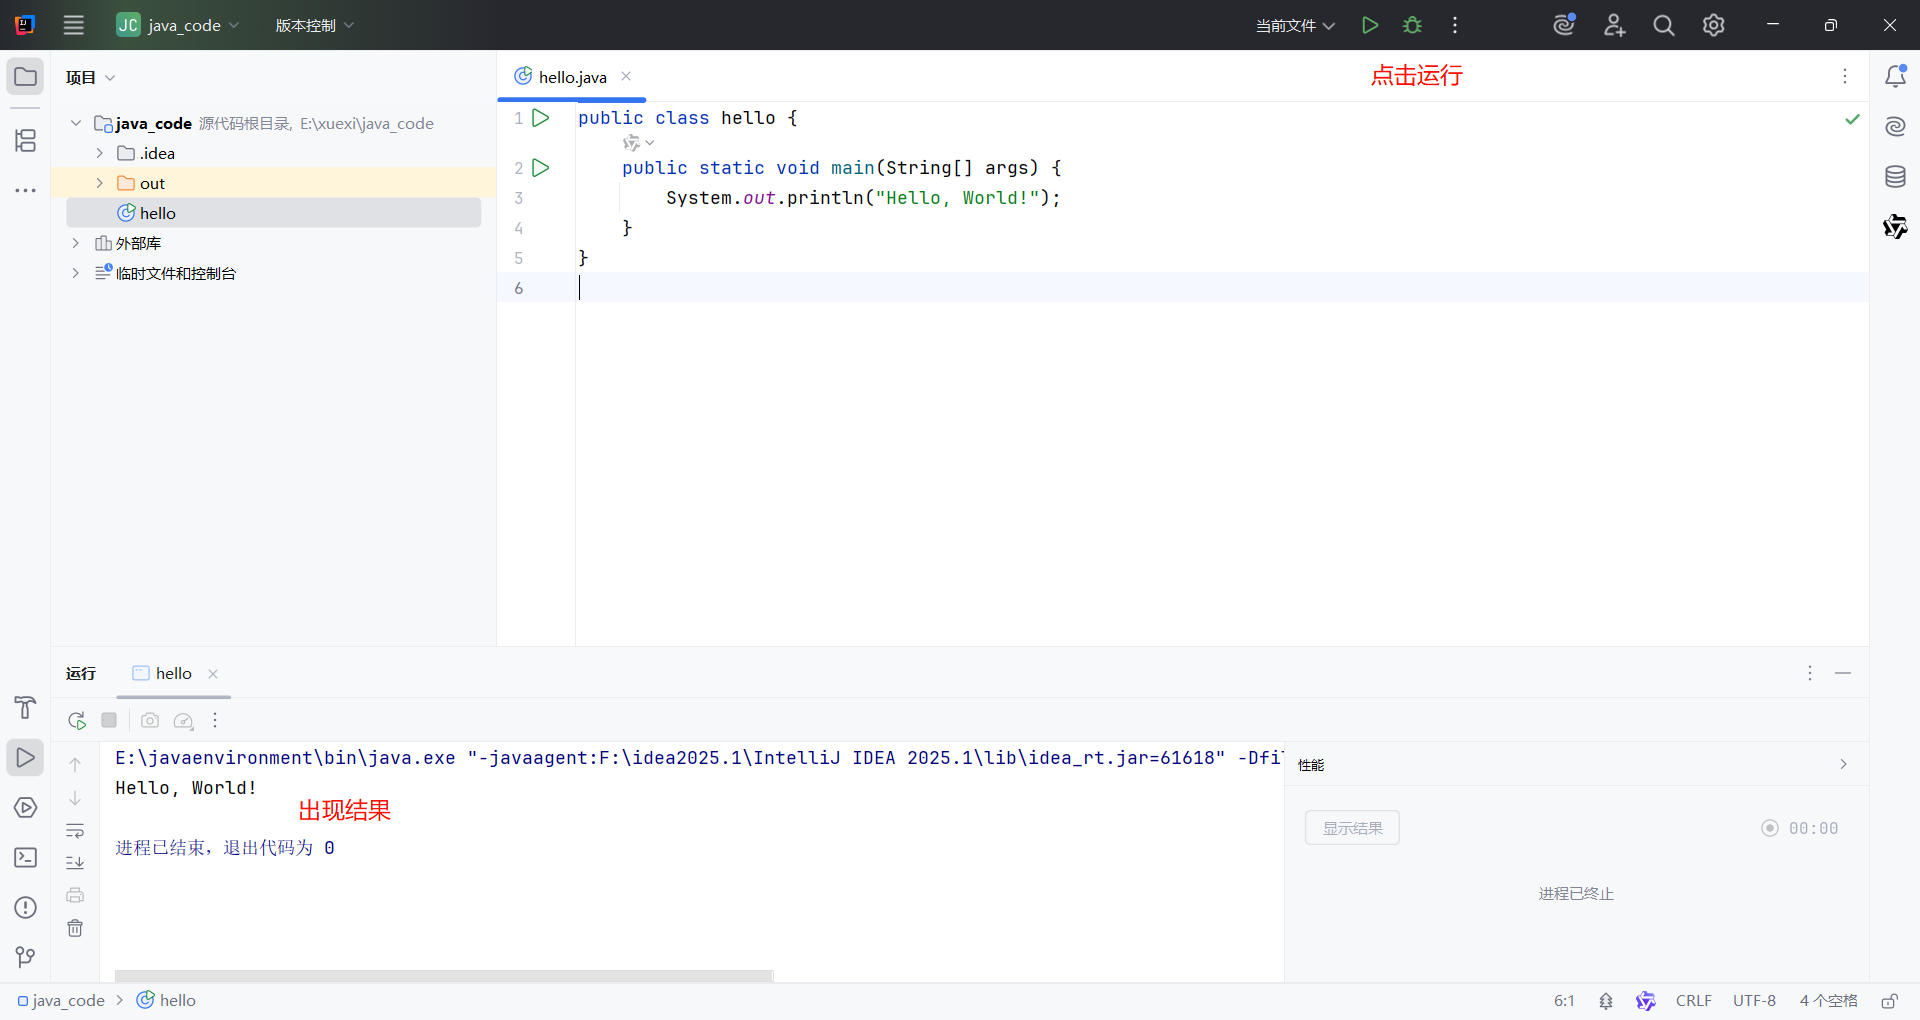Screen dimensions: 1920x1020
Task: Open the 当前文件 run configuration dropdown
Action: 1295,25
